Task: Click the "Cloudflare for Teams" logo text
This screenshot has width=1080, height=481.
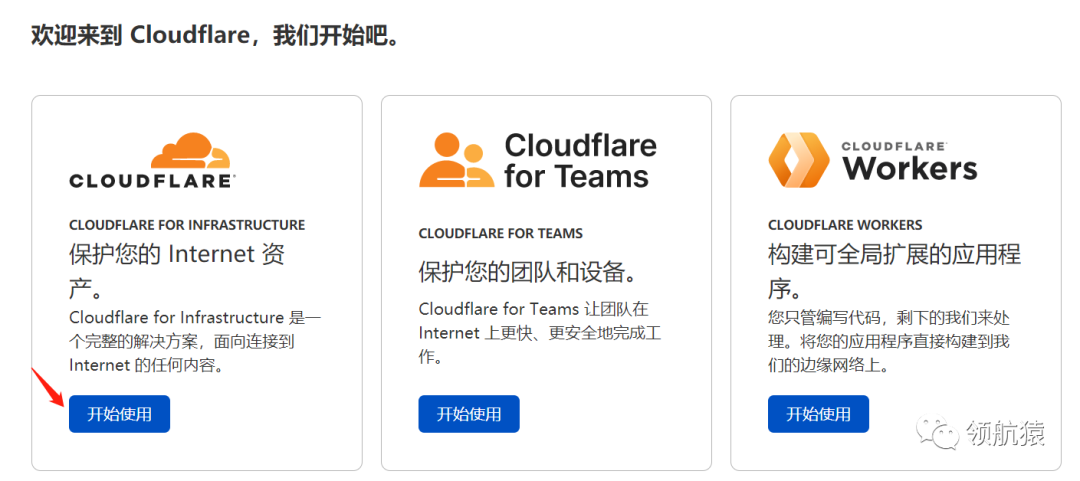Action: point(580,160)
